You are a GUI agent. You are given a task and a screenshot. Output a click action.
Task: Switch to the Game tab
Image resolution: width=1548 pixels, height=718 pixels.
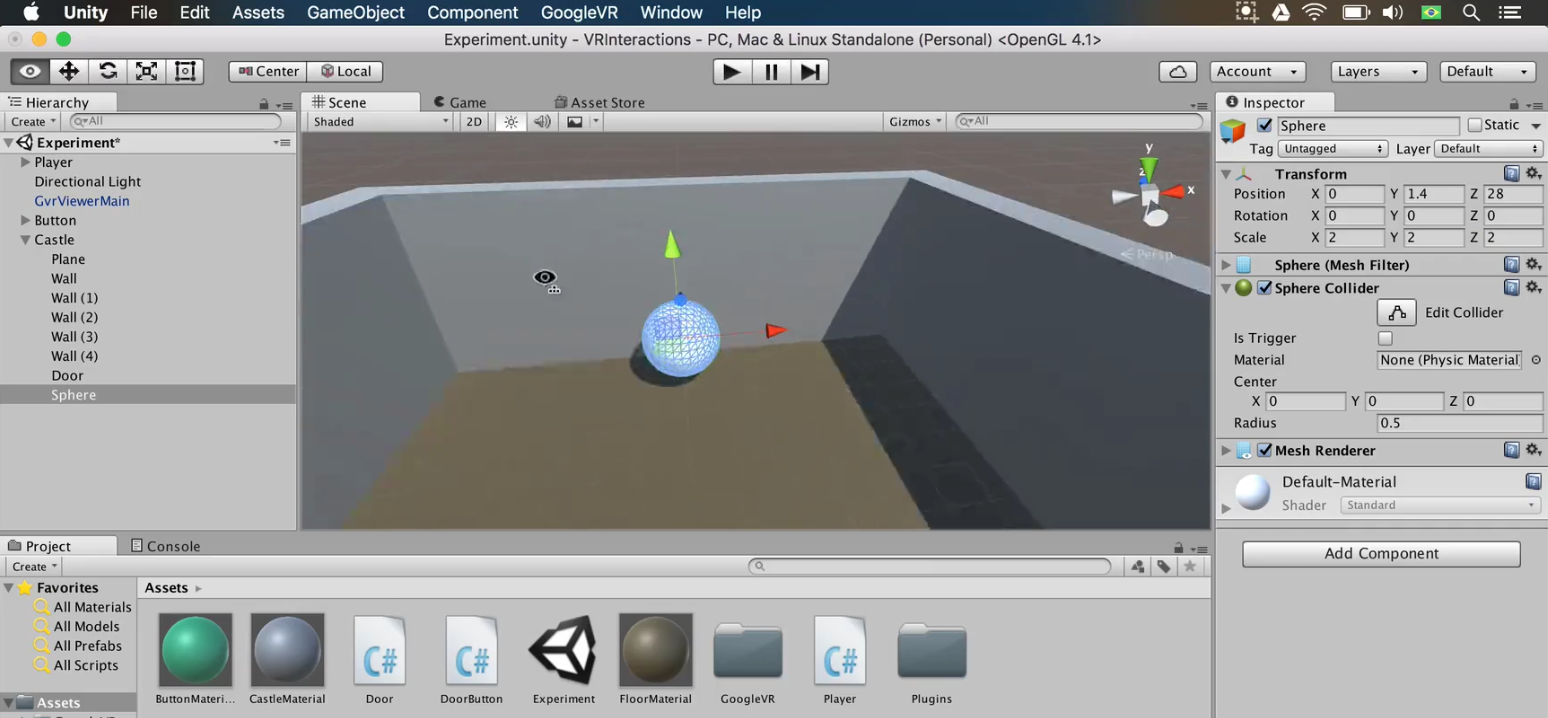(466, 101)
